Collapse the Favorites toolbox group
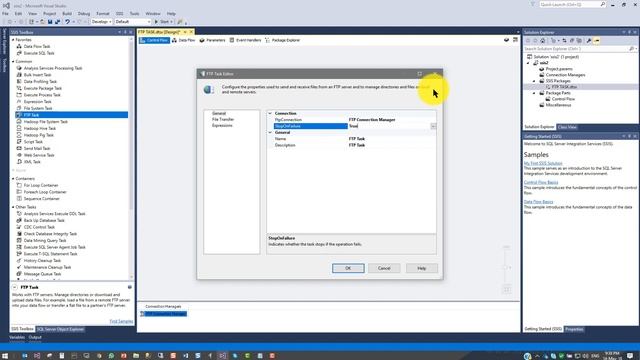The width and height of the screenshot is (640, 360). click(x=13, y=40)
